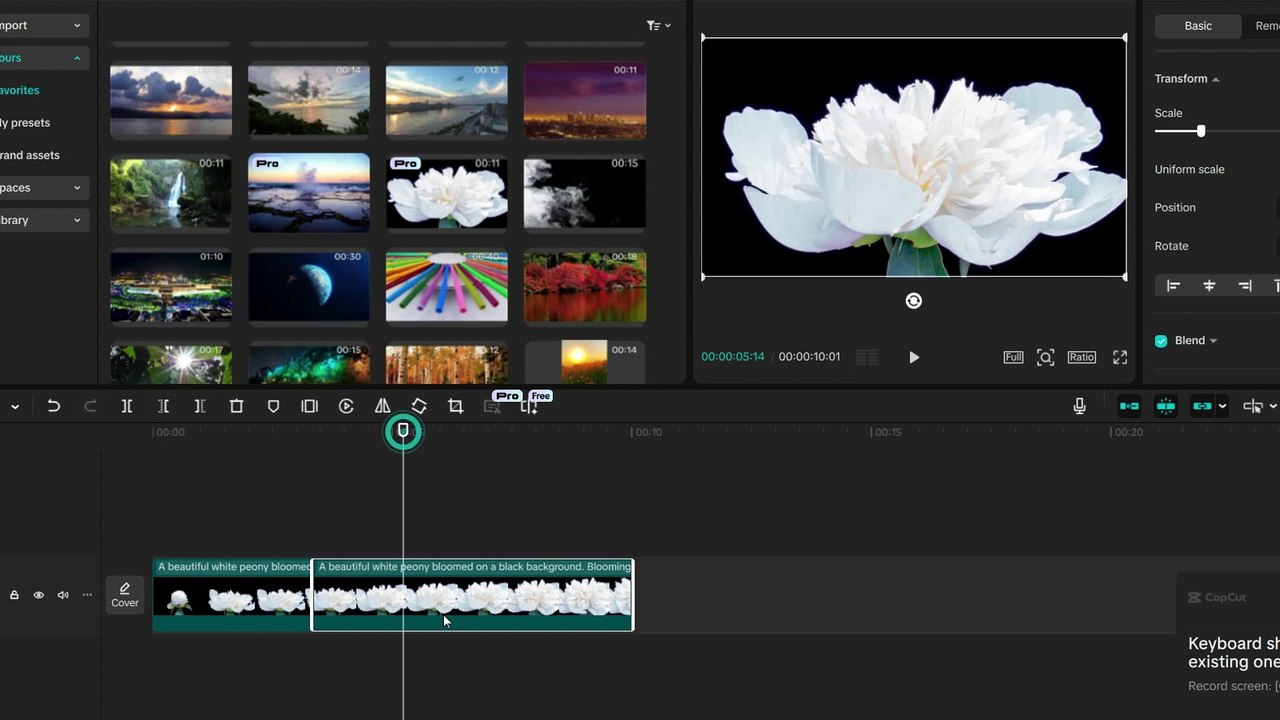
Task: Click the Cover button on the track
Action: pyautogui.click(x=125, y=595)
